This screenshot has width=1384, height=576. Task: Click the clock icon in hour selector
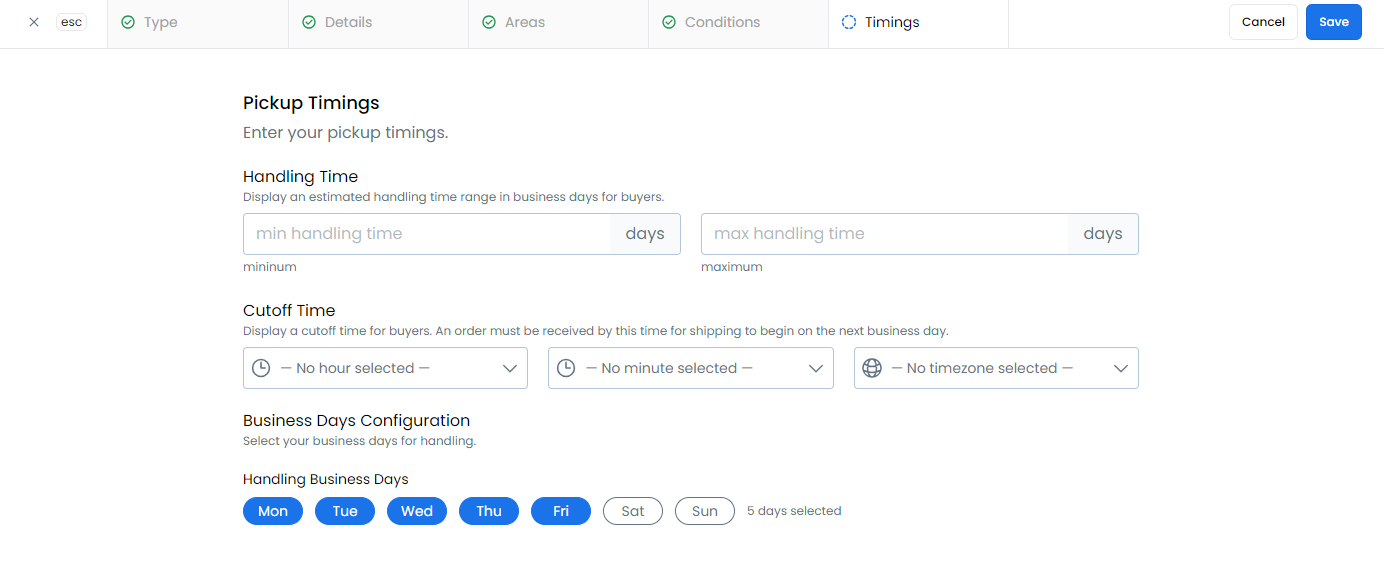(261, 368)
